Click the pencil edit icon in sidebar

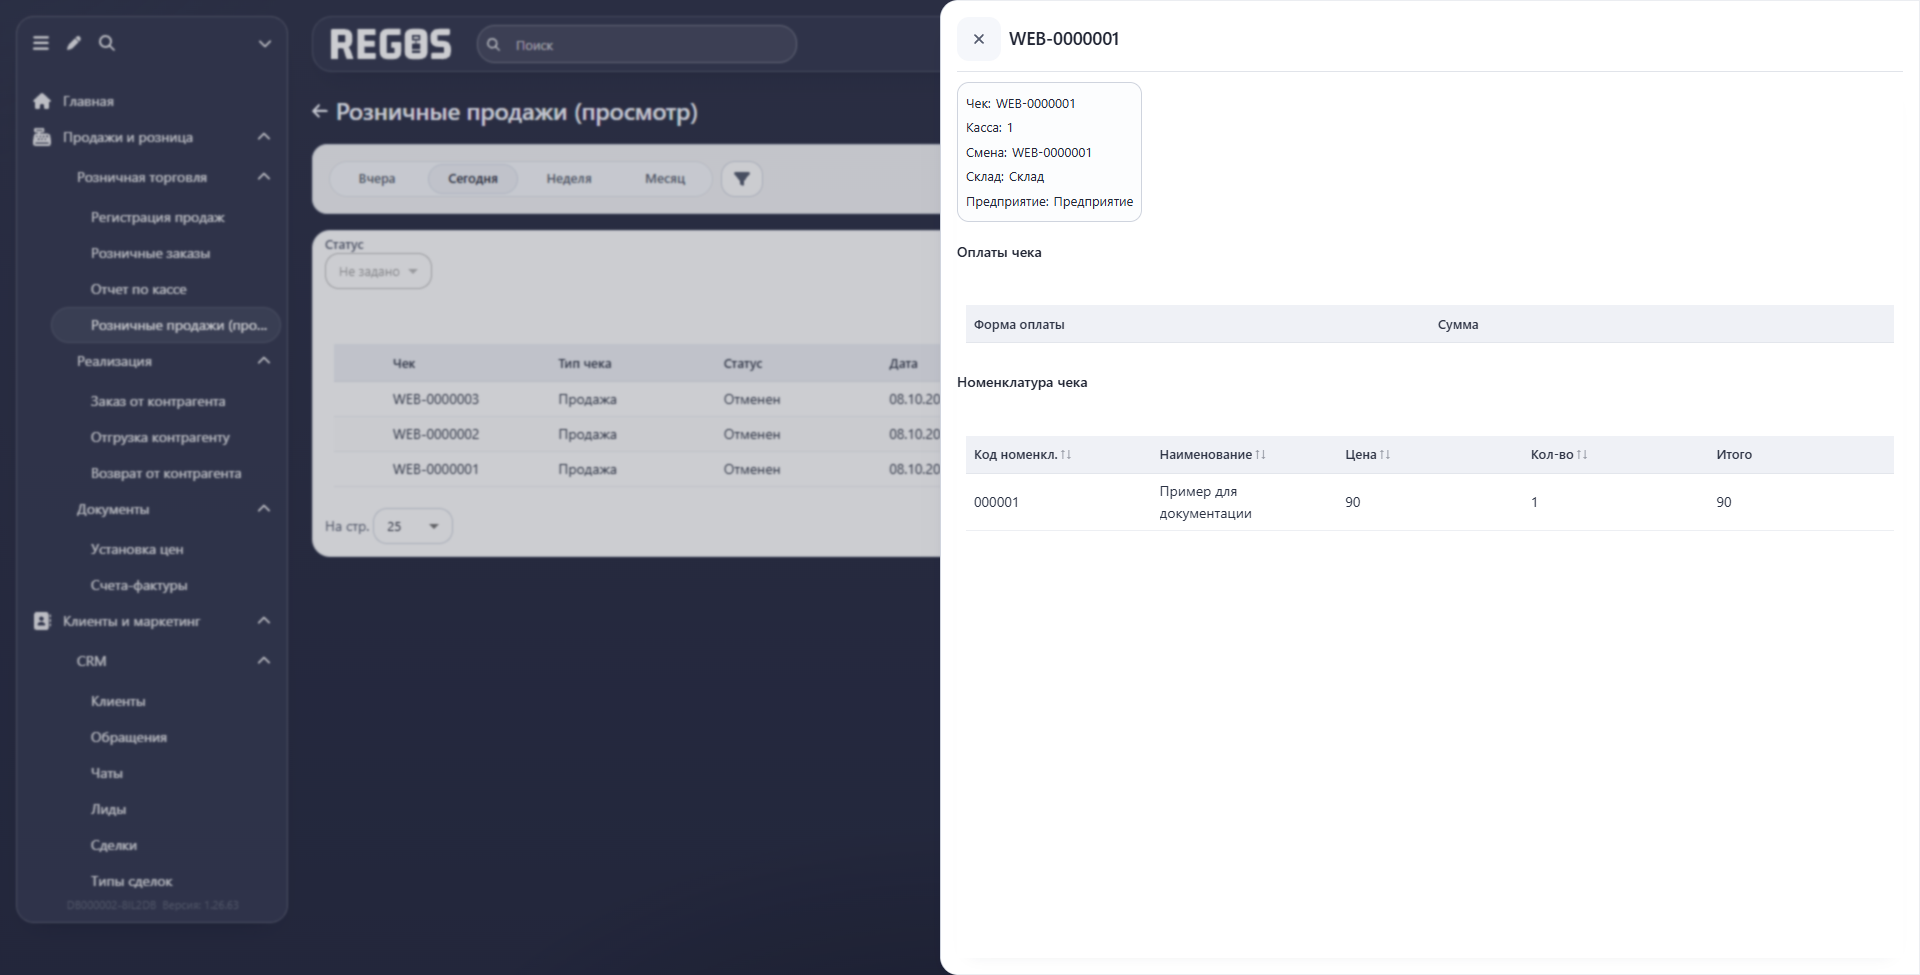(x=74, y=43)
